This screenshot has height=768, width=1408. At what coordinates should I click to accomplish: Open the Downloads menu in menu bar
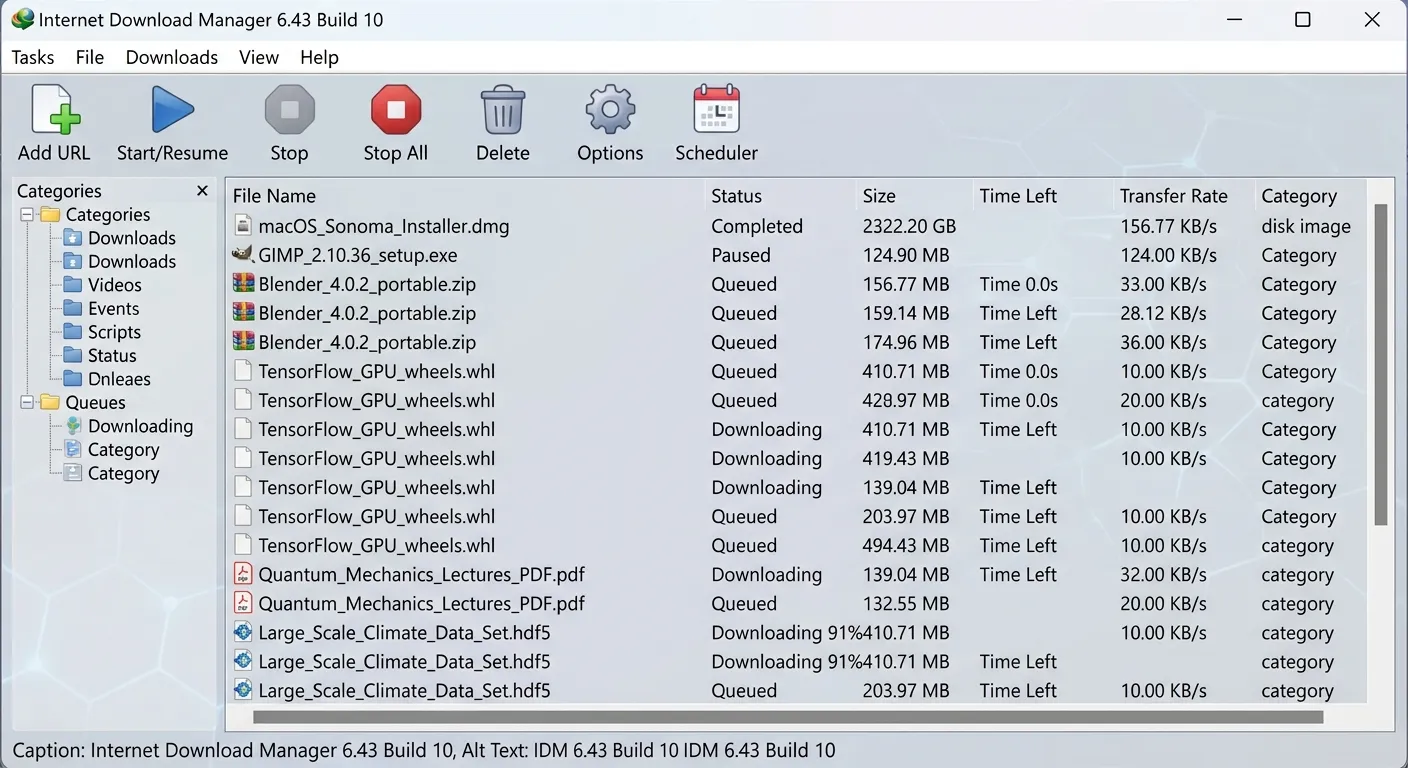pyautogui.click(x=172, y=57)
